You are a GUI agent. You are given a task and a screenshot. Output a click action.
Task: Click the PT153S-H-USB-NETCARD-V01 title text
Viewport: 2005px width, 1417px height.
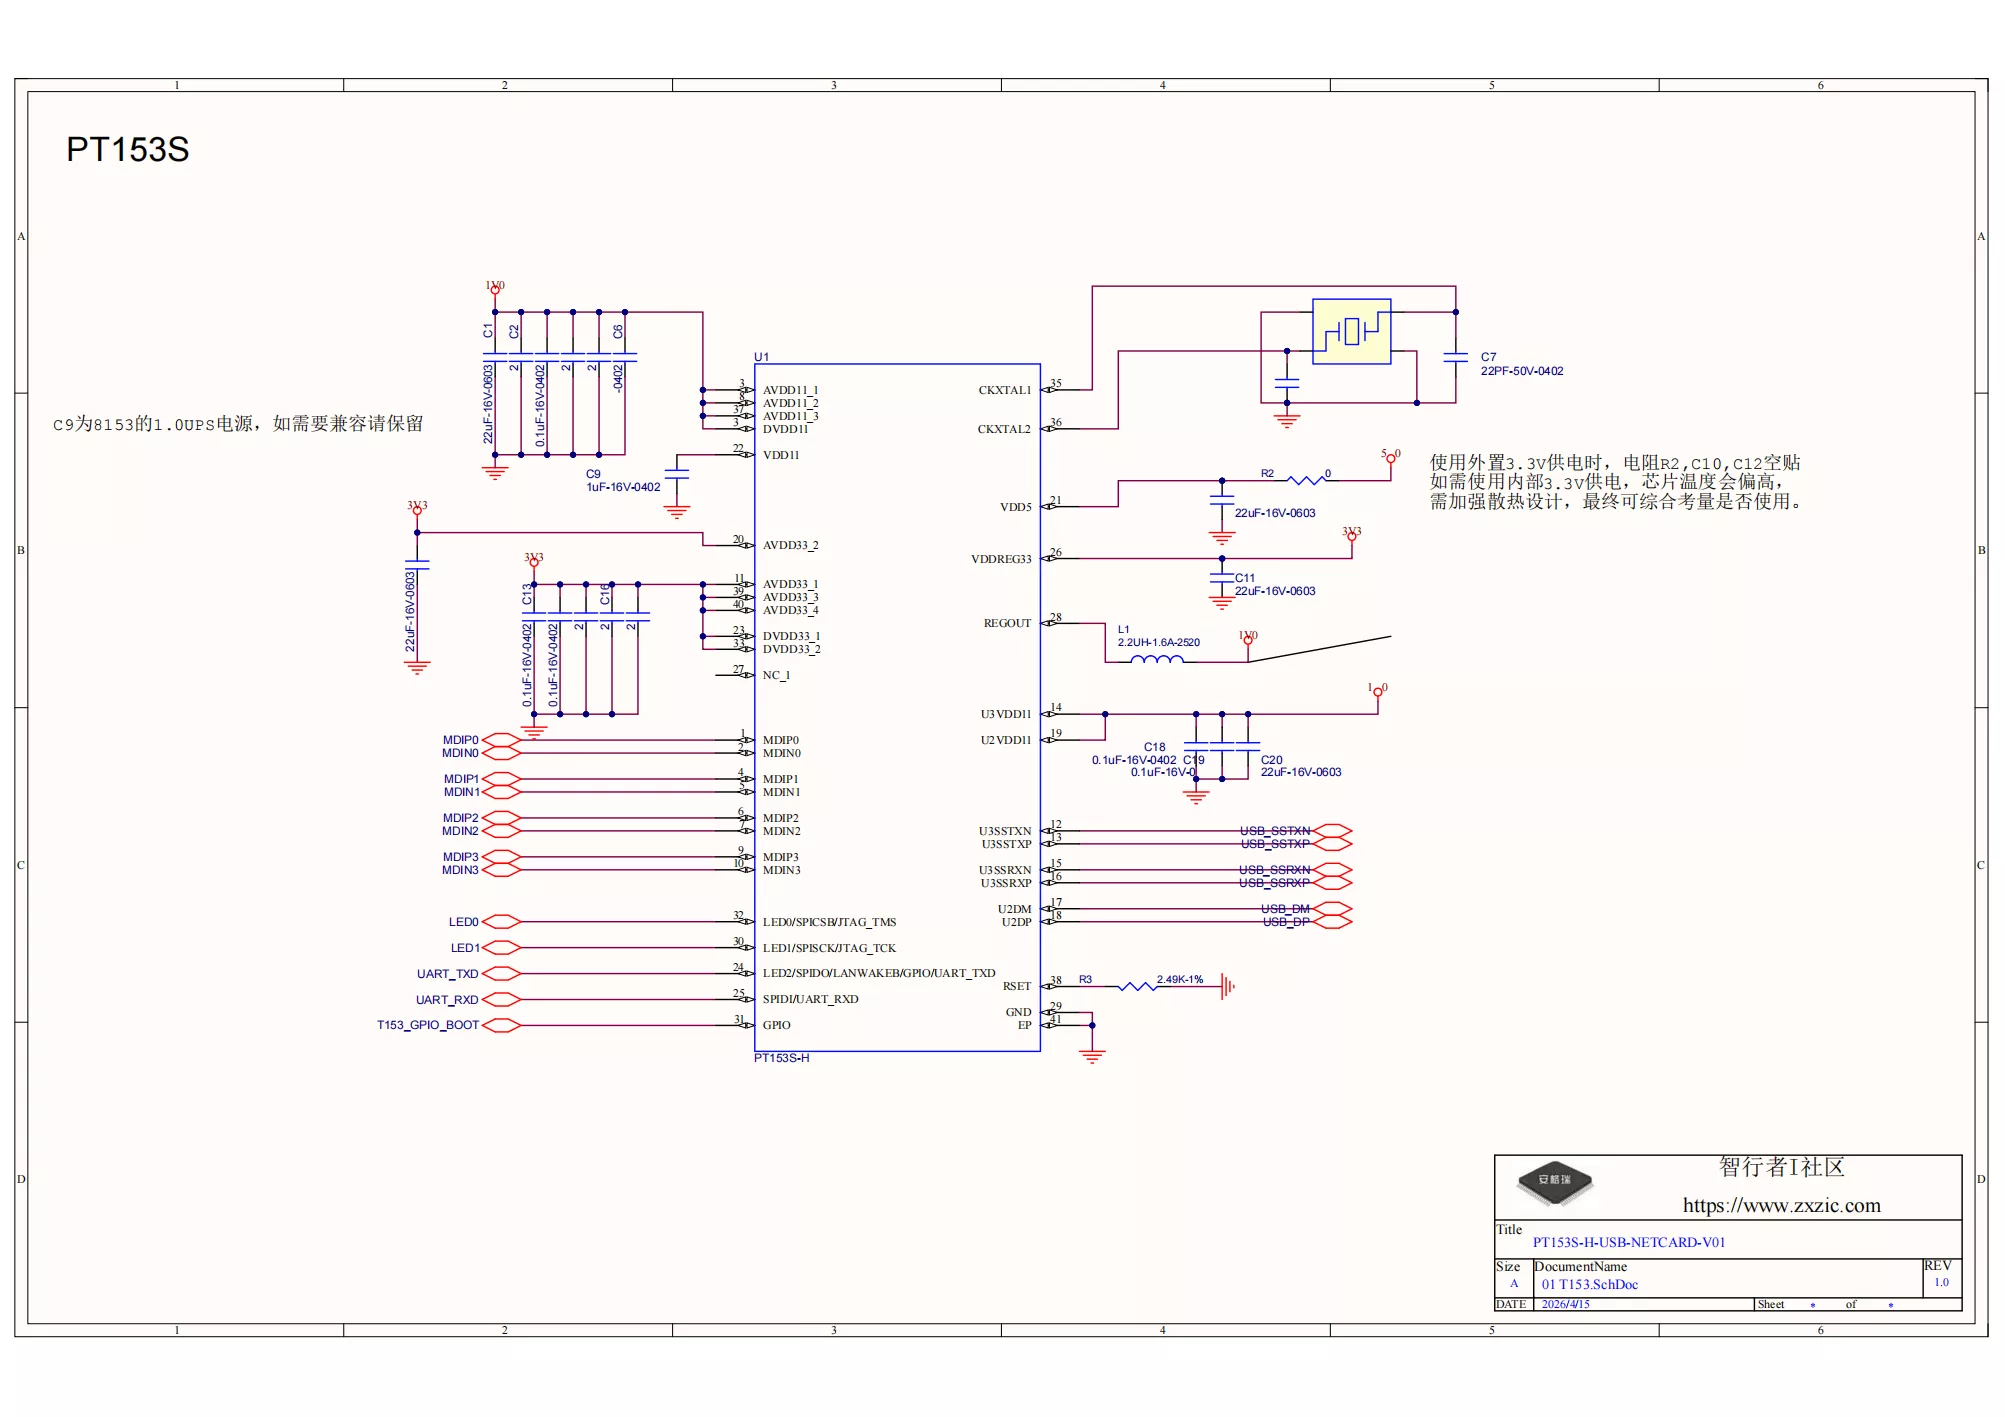click(x=1629, y=1242)
